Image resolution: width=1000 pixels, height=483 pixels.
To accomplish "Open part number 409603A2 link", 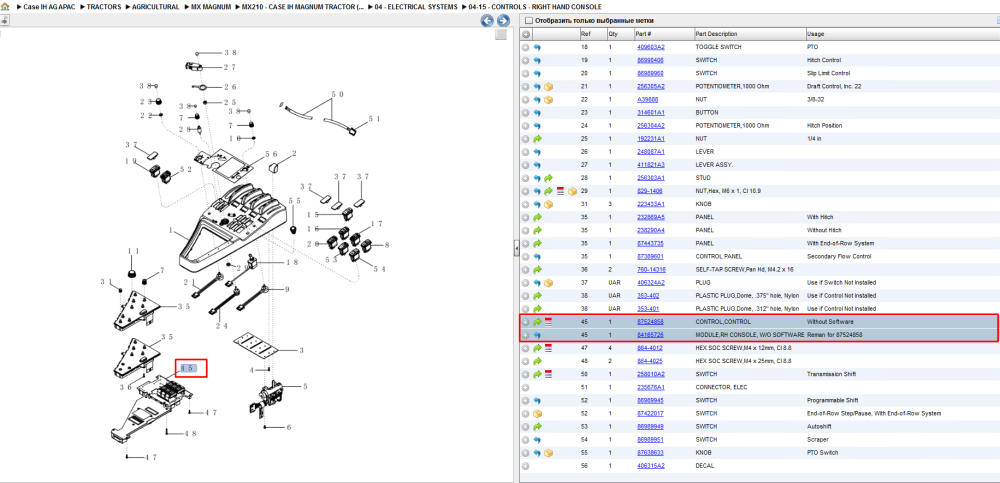I will 651,47.
